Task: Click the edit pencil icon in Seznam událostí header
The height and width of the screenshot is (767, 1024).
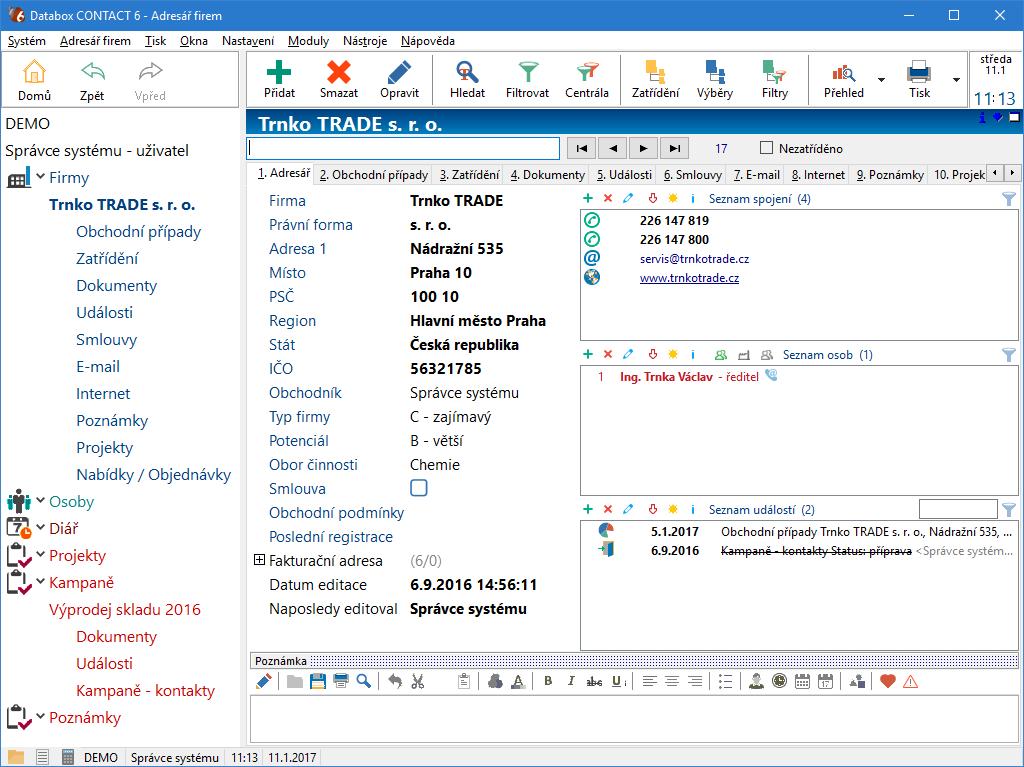Action: [628, 510]
